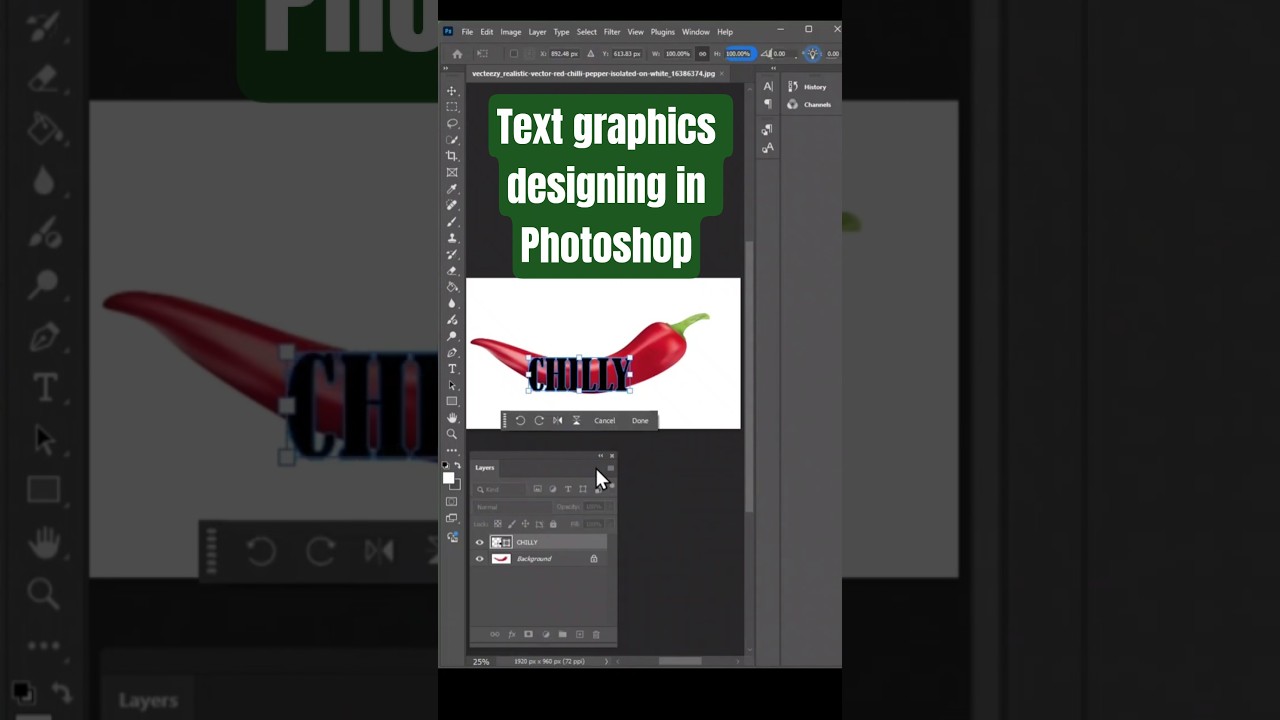Rotate 90 degrees clockwise in transform bar
This screenshot has width=1280, height=720.
pos(539,420)
